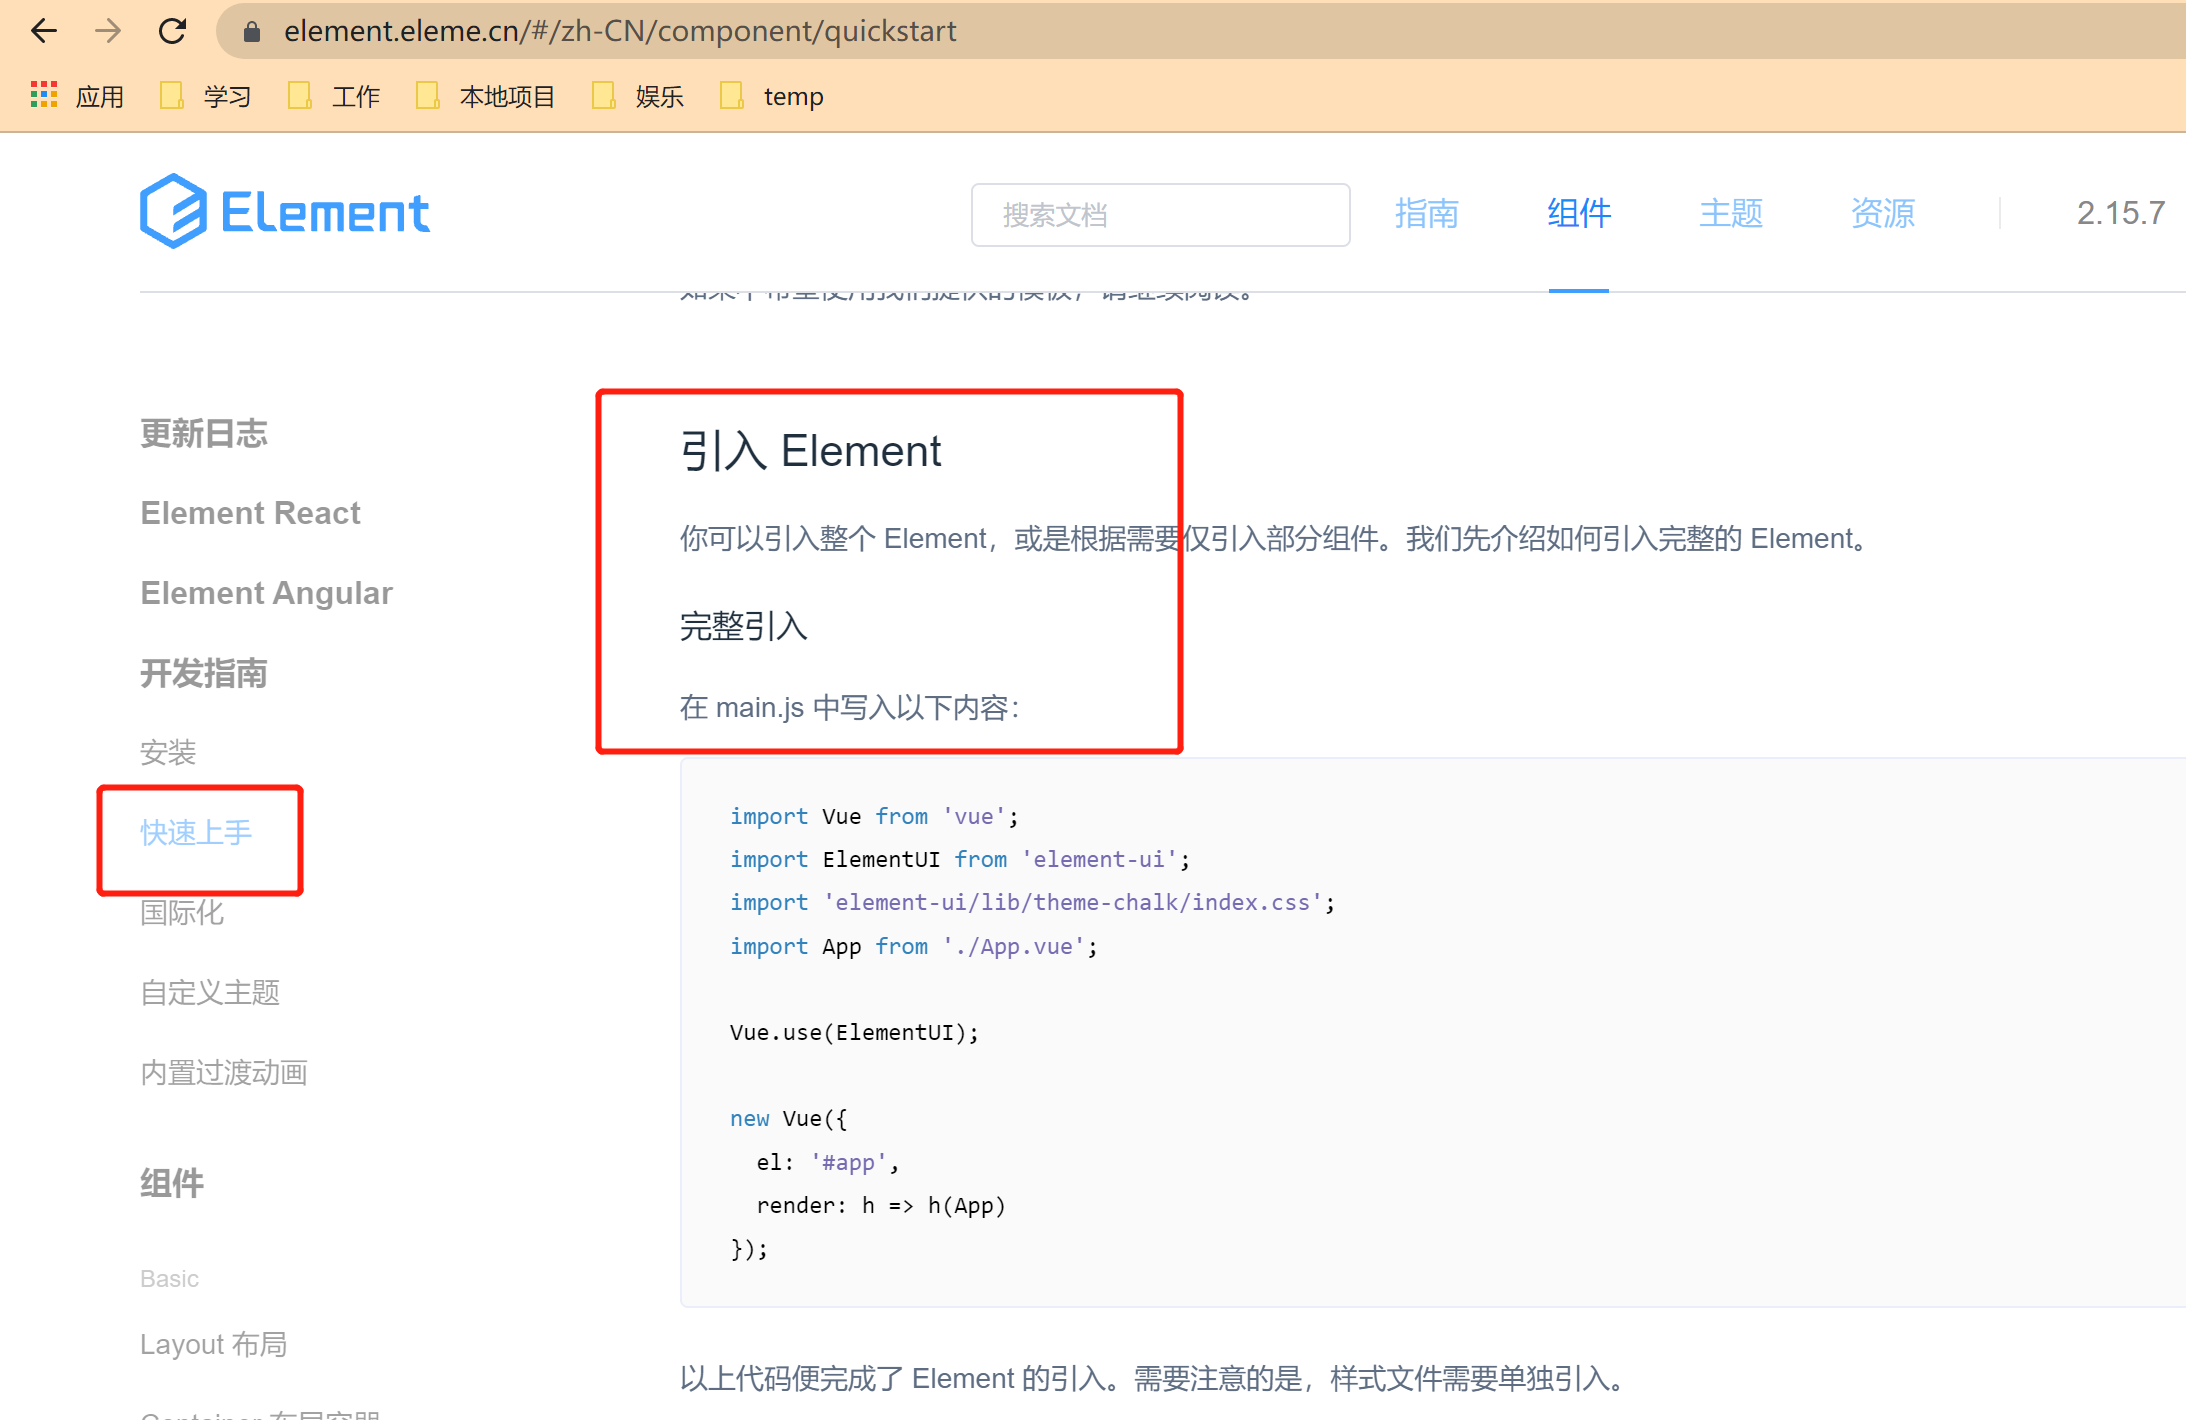Viewport: 2186px width, 1420px height.
Task: Click the import ElementUI from 'element-ui' line
Action: [960, 859]
